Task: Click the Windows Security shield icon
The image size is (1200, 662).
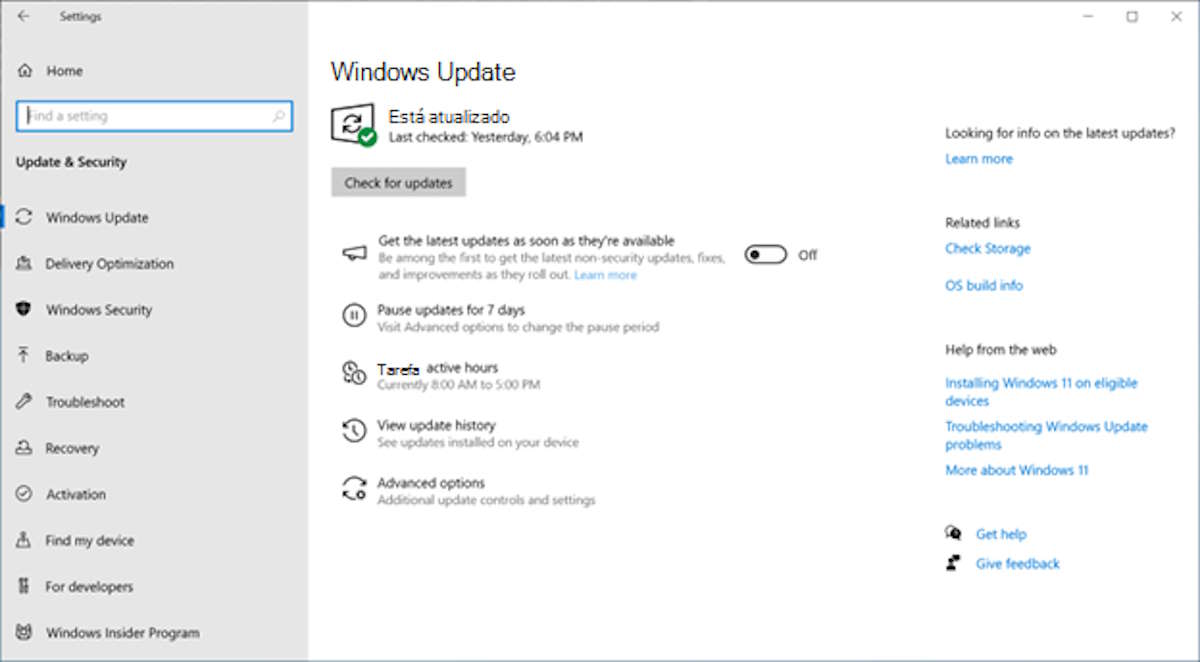Action: tap(25, 310)
